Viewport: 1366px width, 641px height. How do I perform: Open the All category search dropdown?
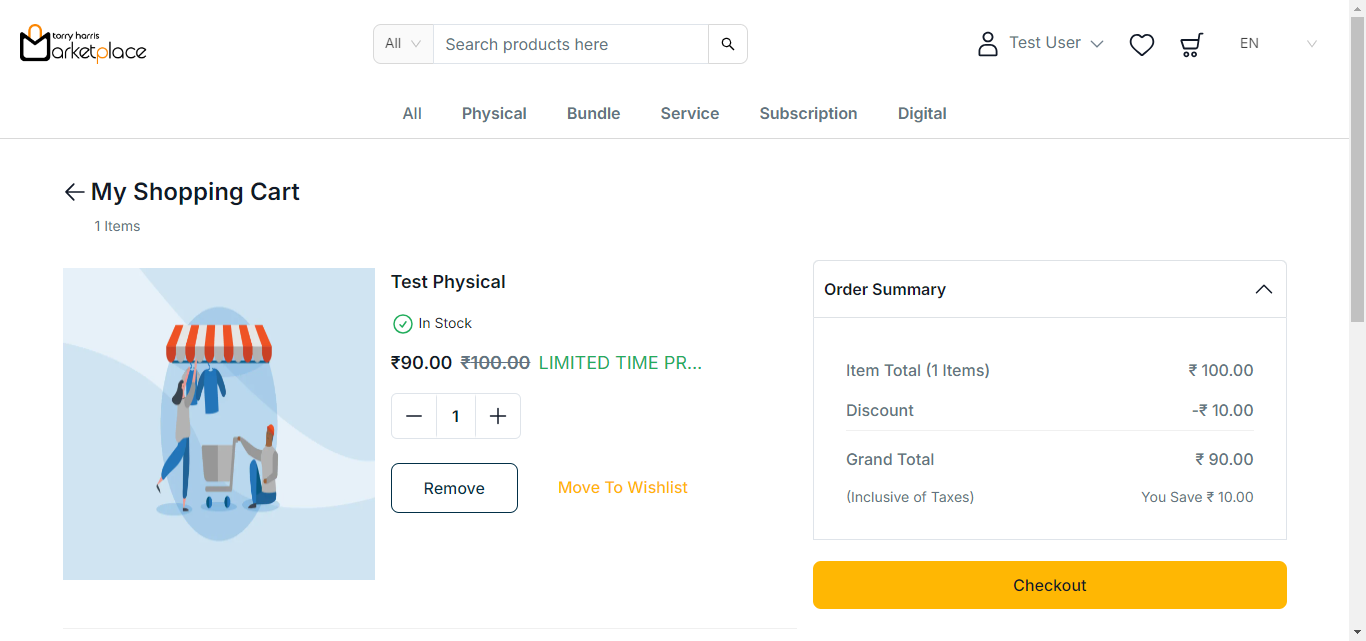(403, 44)
